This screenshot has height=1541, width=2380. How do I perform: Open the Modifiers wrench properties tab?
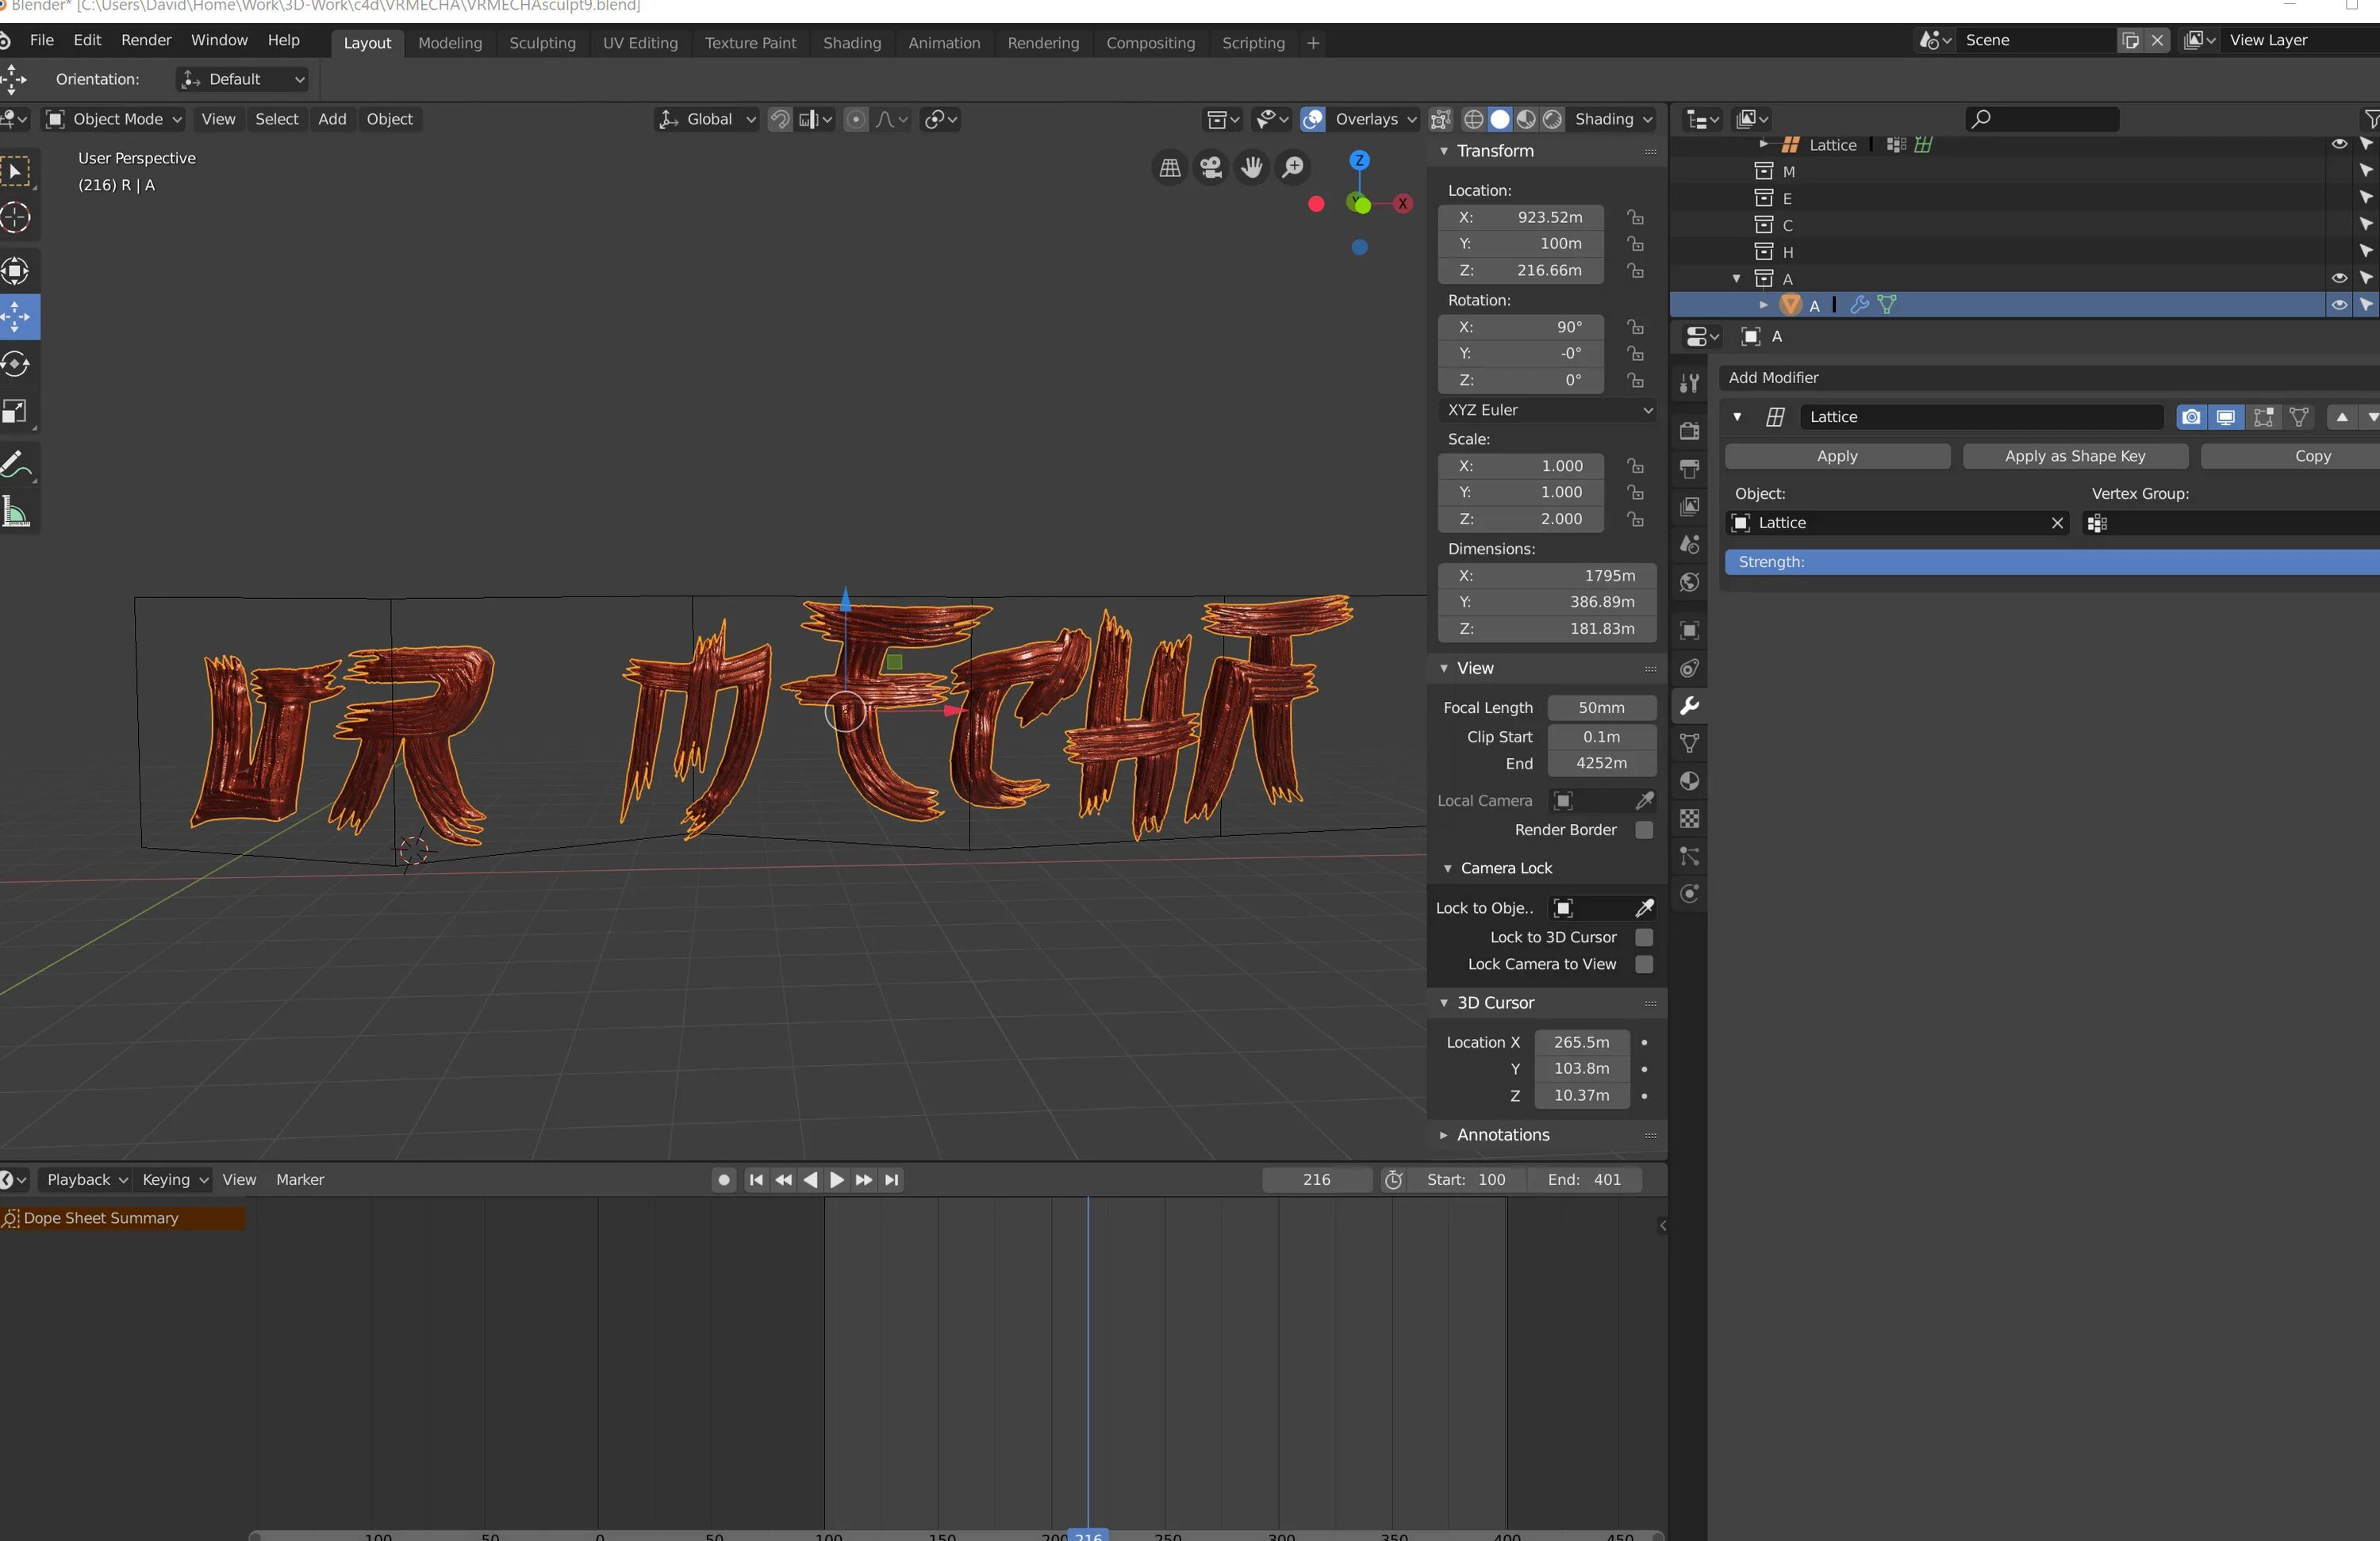[1690, 706]
